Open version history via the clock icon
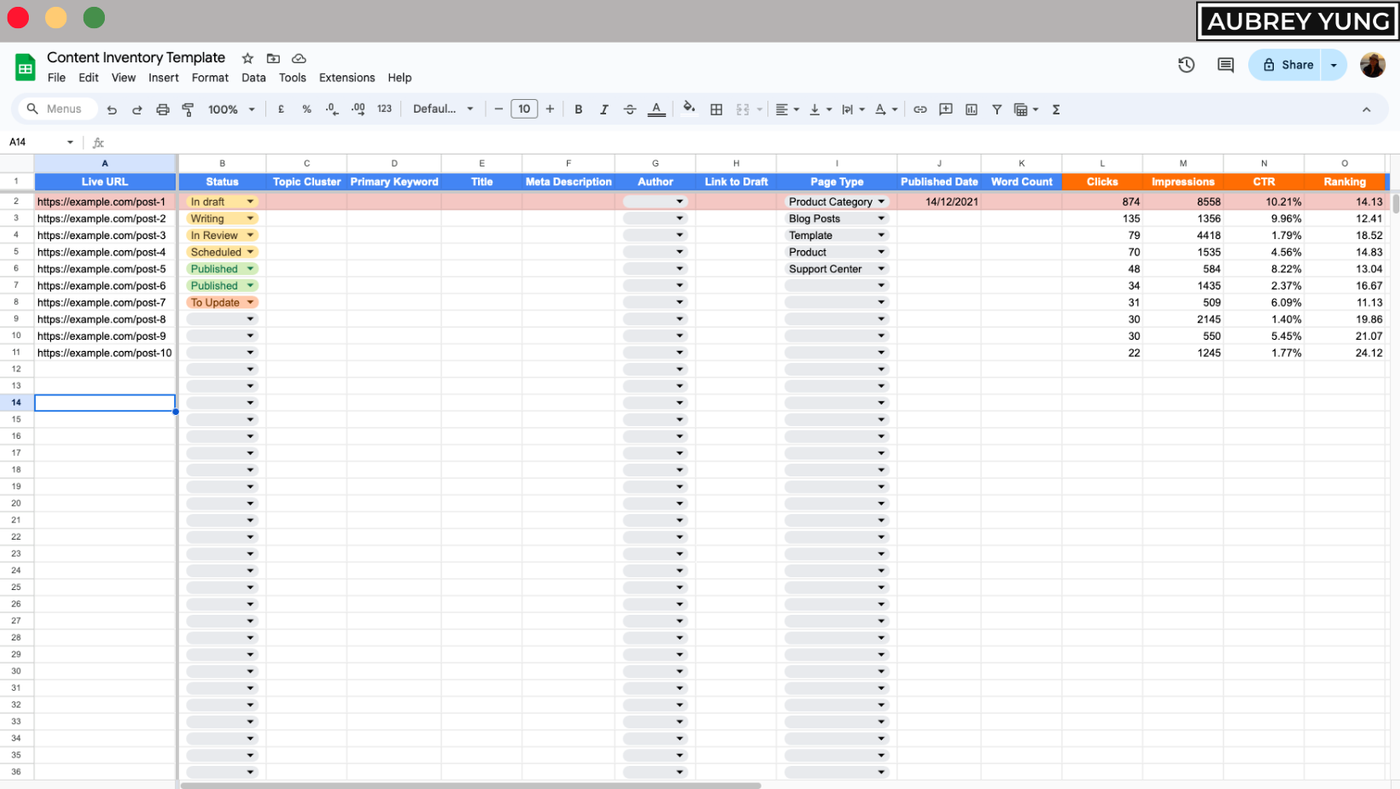 click(x=1185, y=64)
